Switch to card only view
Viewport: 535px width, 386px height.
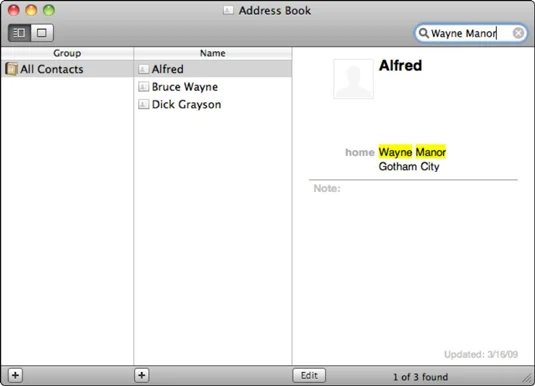[42, 33]
